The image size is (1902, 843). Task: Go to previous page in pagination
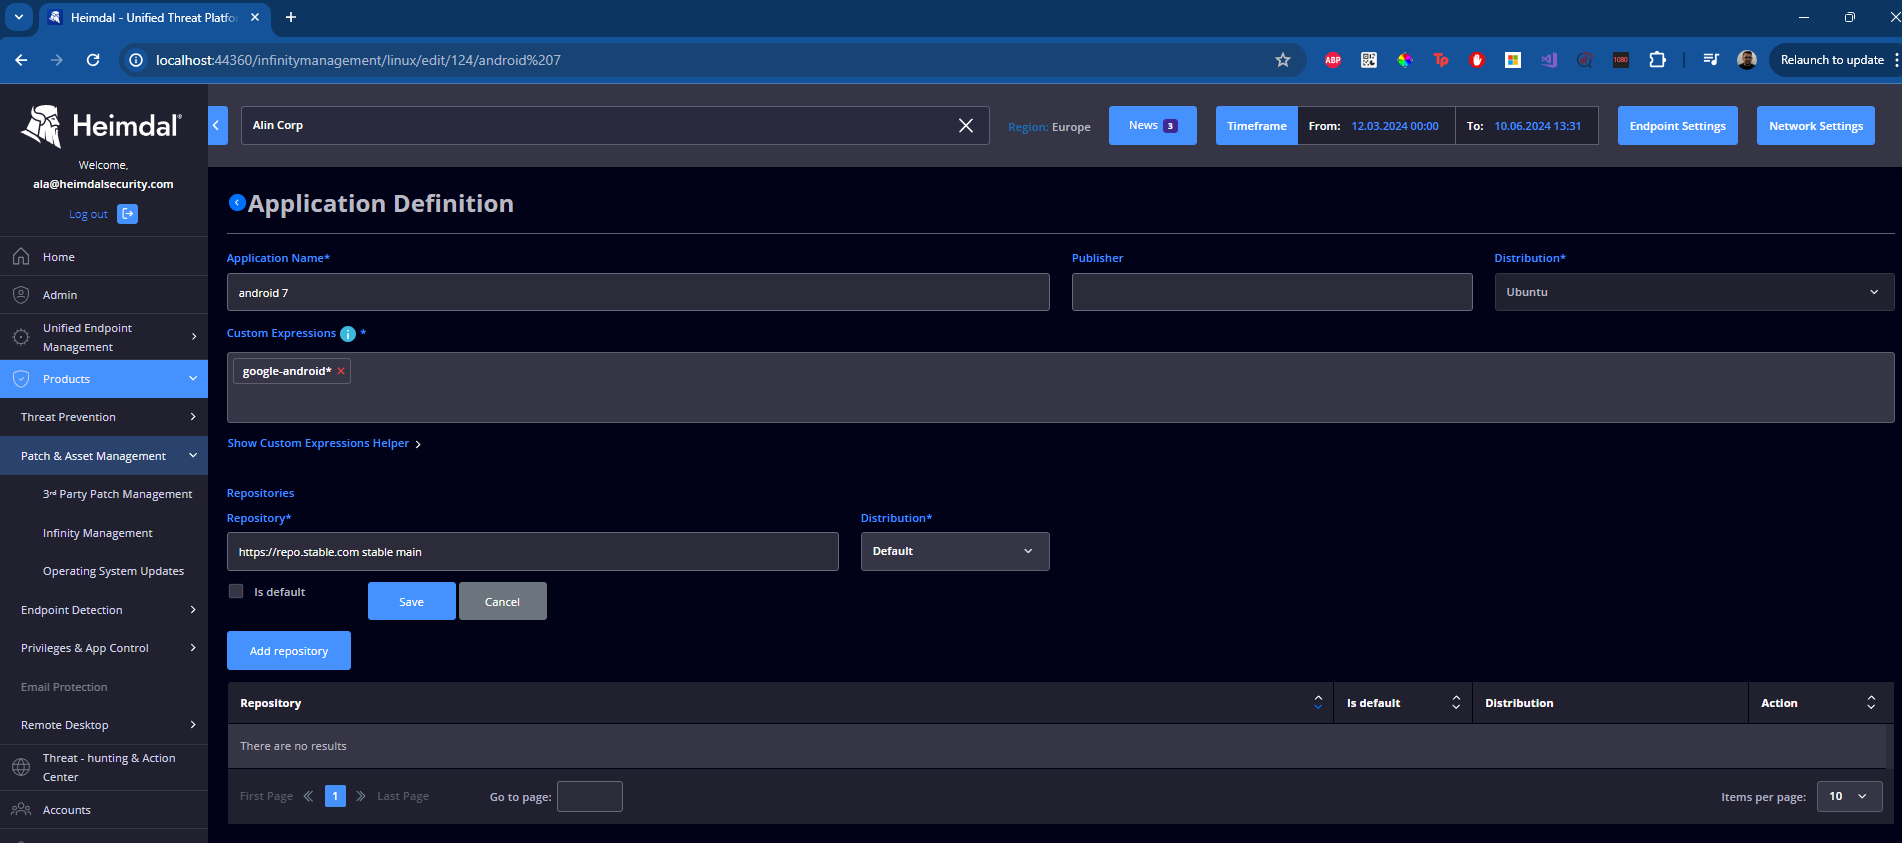tap(308, 796)
